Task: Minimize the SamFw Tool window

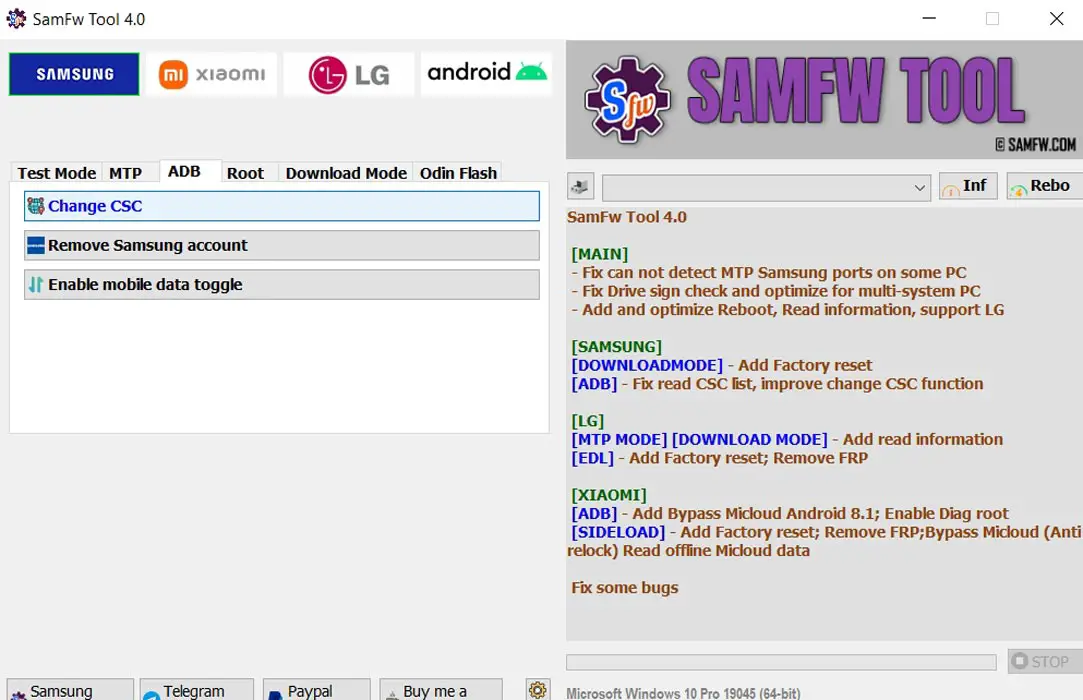Action: pyautogui.click(x=929, y=19)
